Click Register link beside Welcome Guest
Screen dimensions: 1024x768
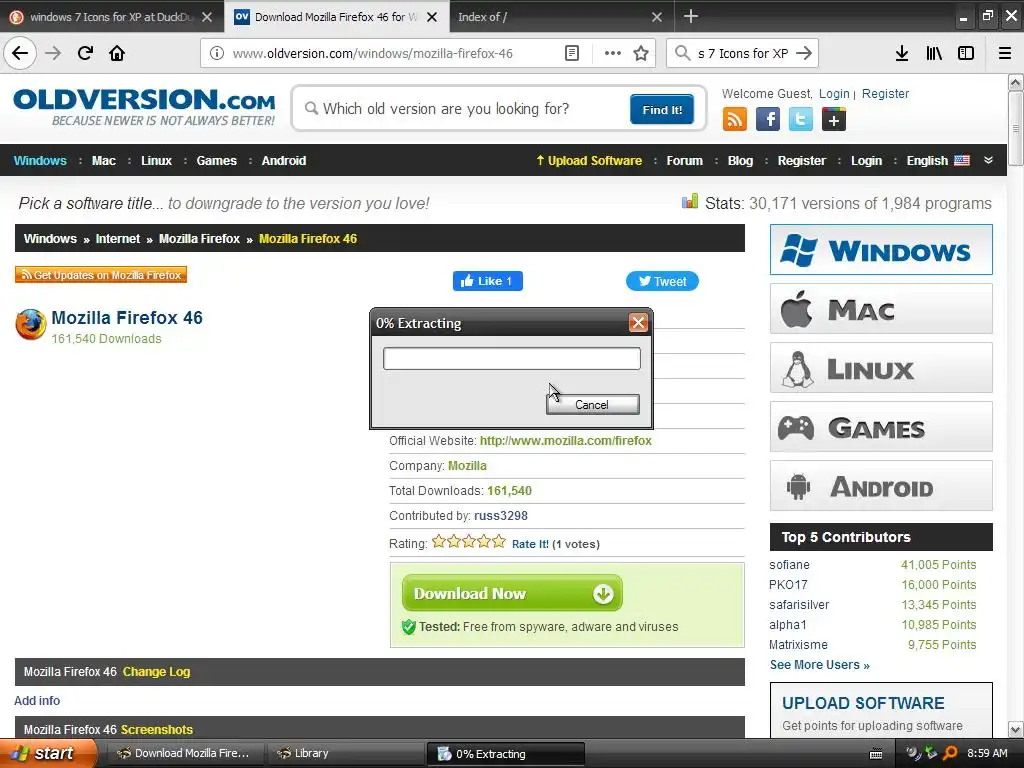click(x=885, y=93)
